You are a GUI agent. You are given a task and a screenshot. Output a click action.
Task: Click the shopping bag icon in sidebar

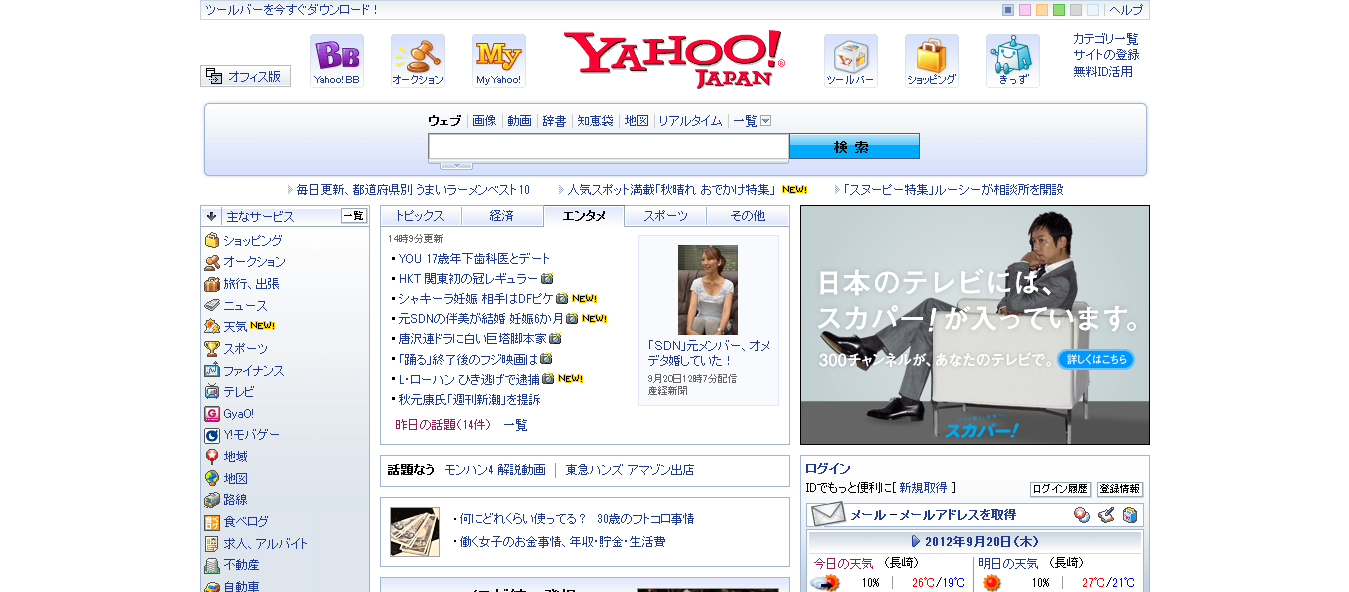click(212, 240)
